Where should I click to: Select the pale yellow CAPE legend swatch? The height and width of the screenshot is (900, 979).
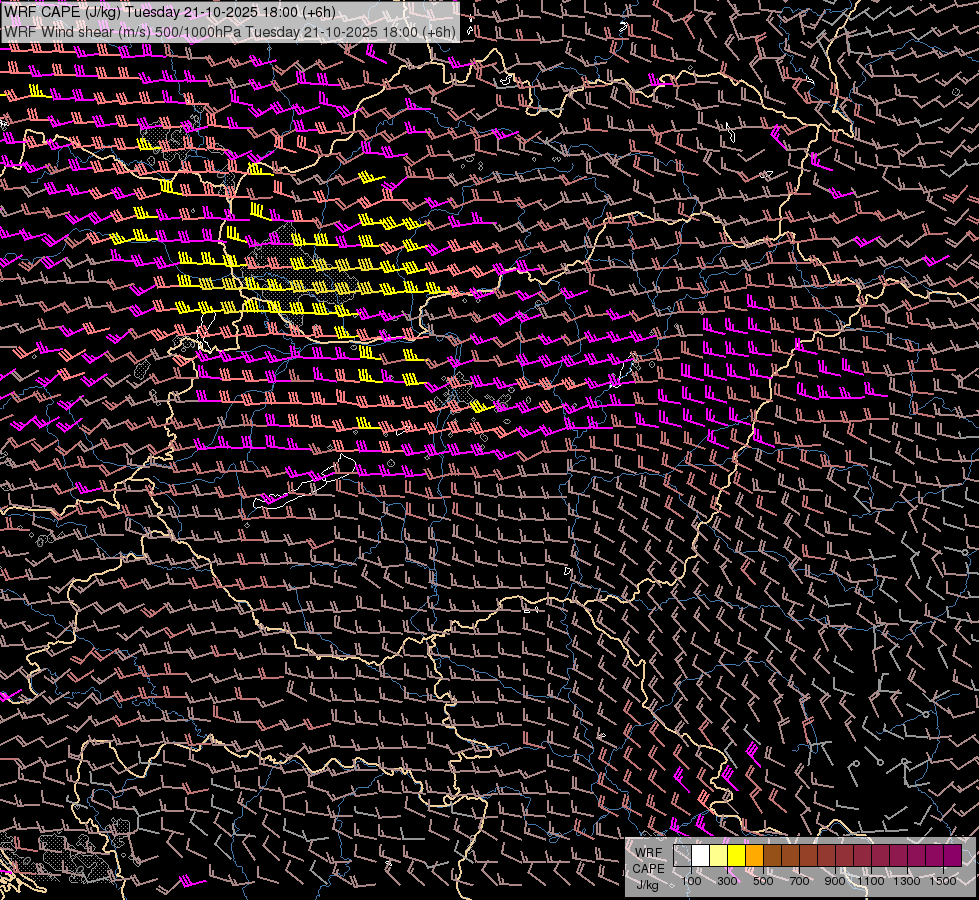tap(718, 856)
